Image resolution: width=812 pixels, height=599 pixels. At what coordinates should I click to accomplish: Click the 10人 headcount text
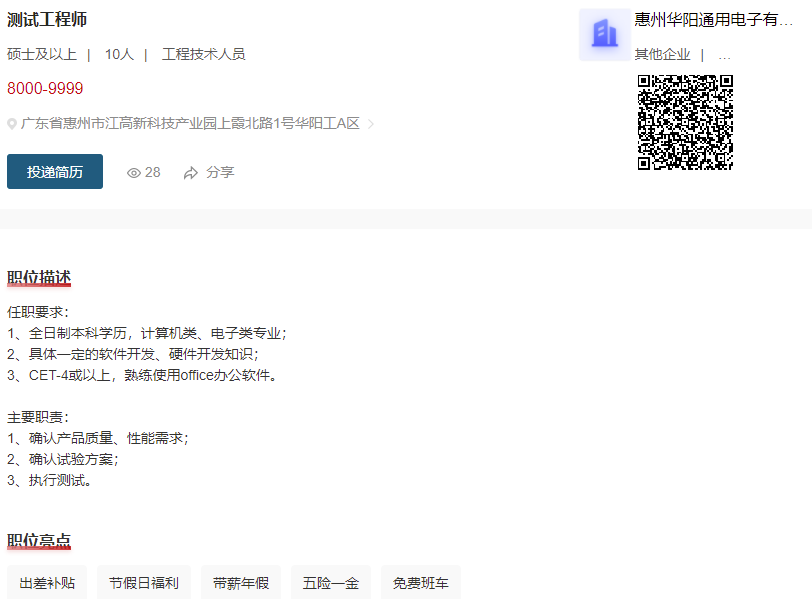[x=119, y=54]
